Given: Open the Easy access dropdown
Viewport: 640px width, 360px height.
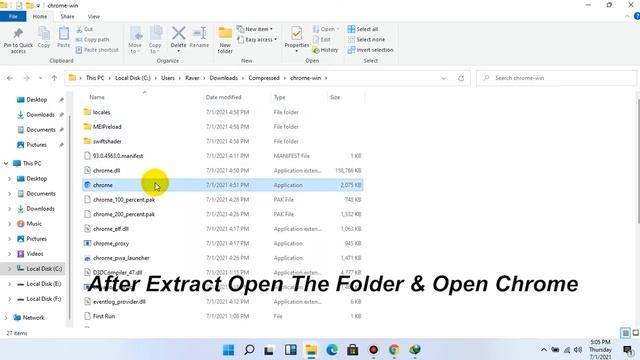Looking at the screenshot, I should pyautogui.click(x=257, y=40).
